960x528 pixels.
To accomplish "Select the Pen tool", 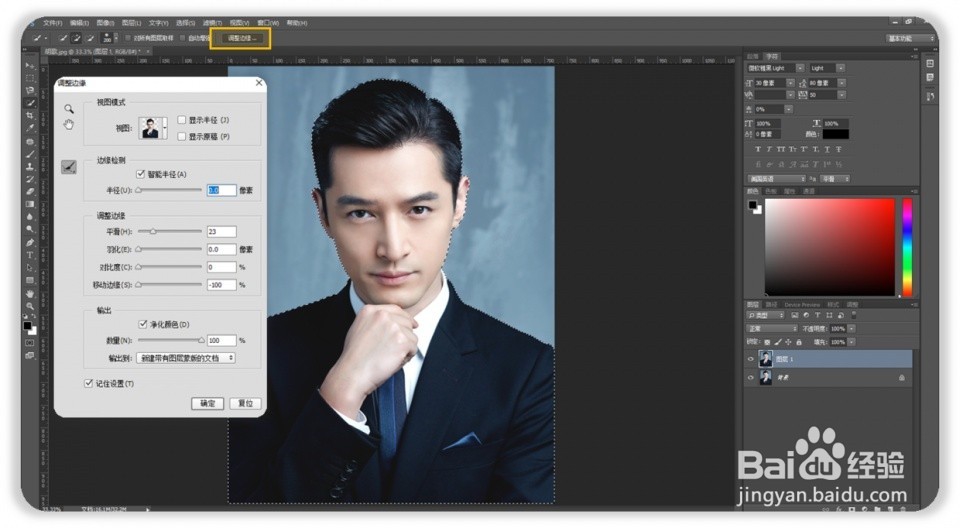I will [29, 243].
